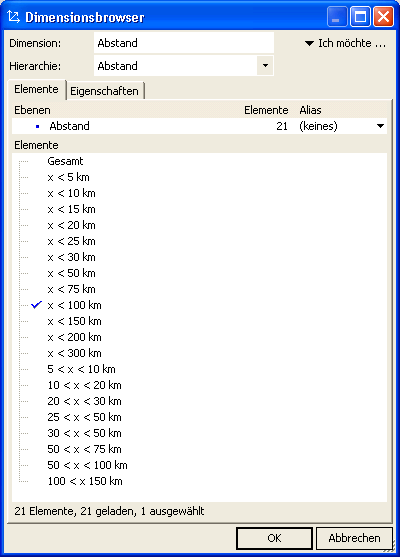Select element 100 < x 150 km
The width and height of the screenshot is (400, 557).
coord(85,481)
